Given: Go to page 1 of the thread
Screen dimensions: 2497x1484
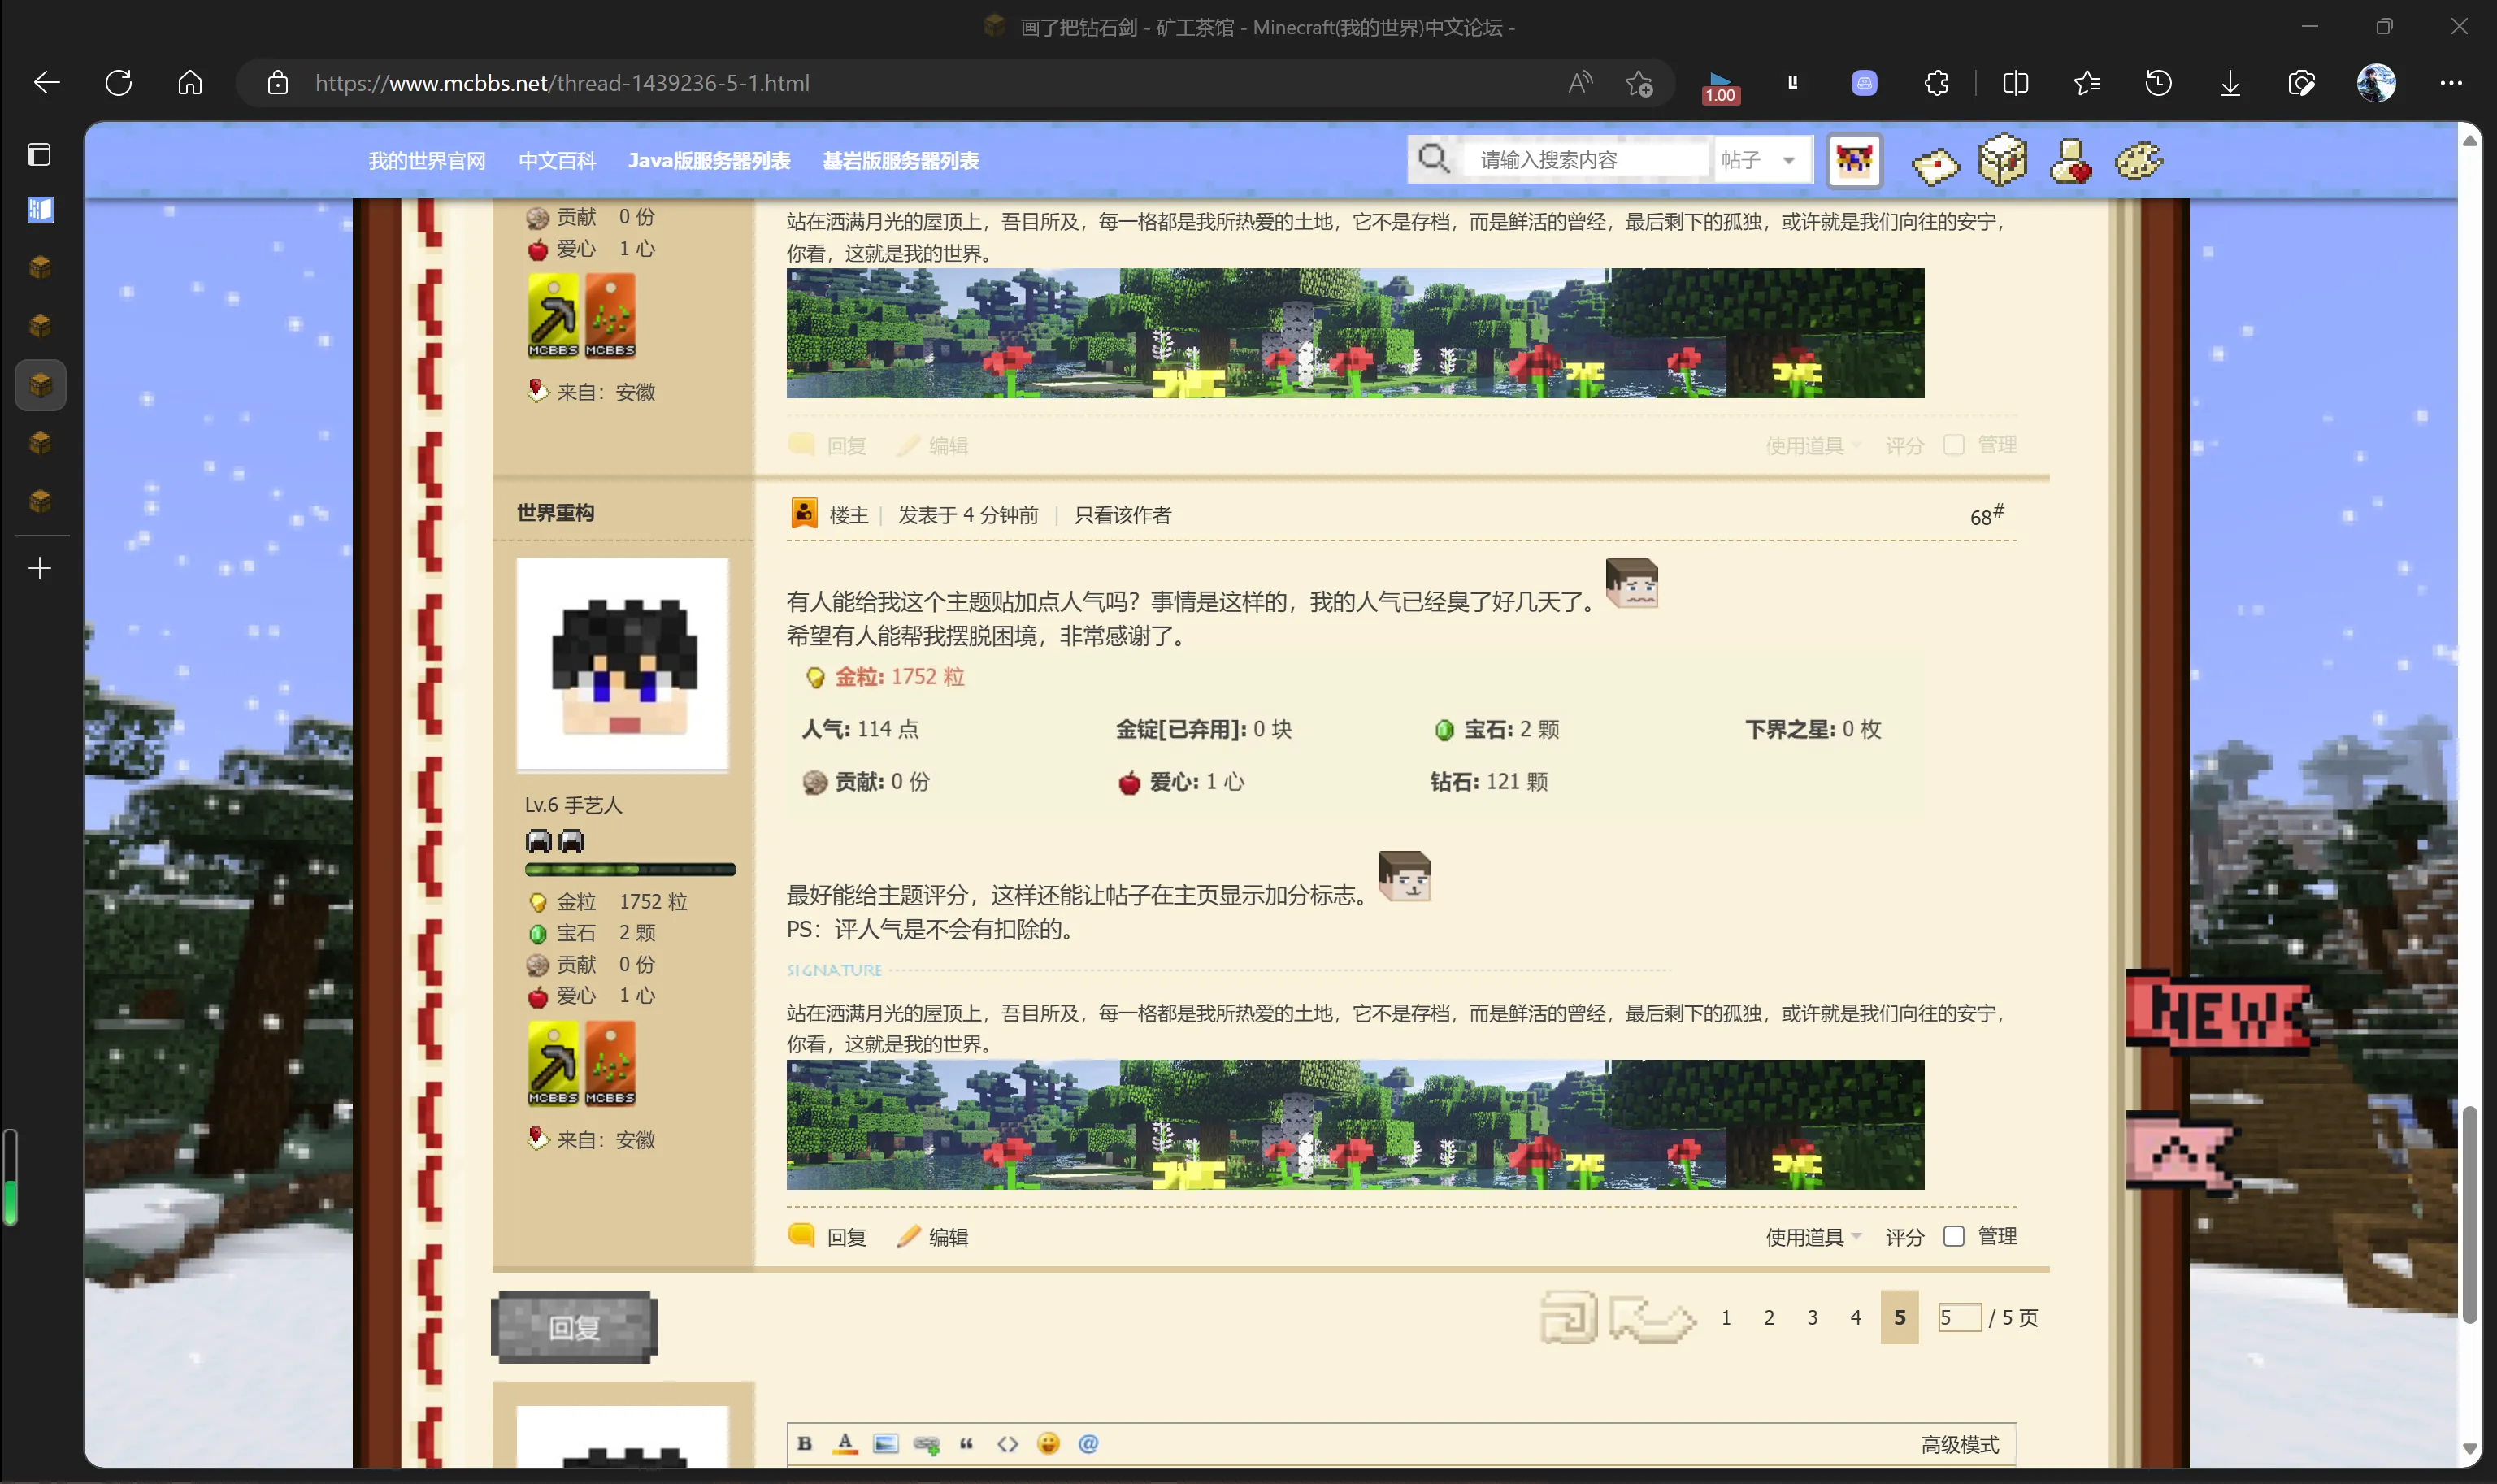Looking at the screenshot, I should click(x=1726, y=1317).
